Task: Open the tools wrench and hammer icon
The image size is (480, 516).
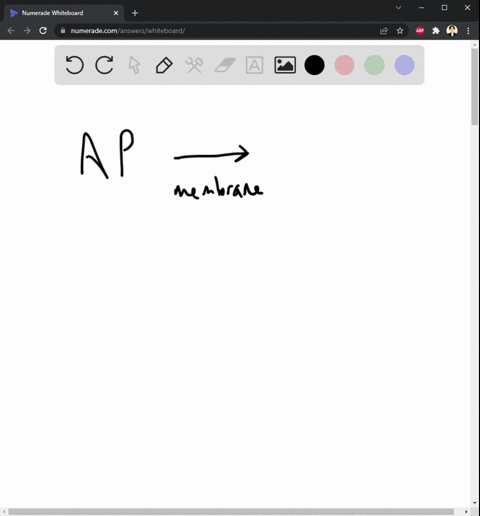Action: (x=194, y=65)
